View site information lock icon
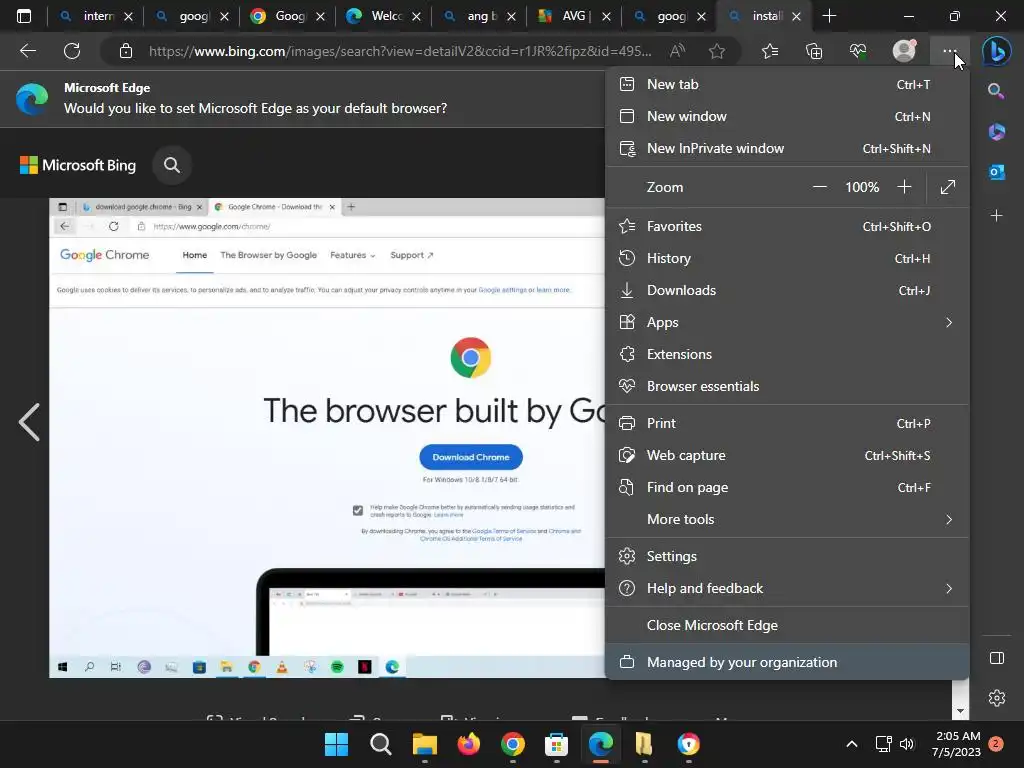Image resolution: width=1024 pixels, height=768 pixels. pyautogui.click(x=126, y=51)
